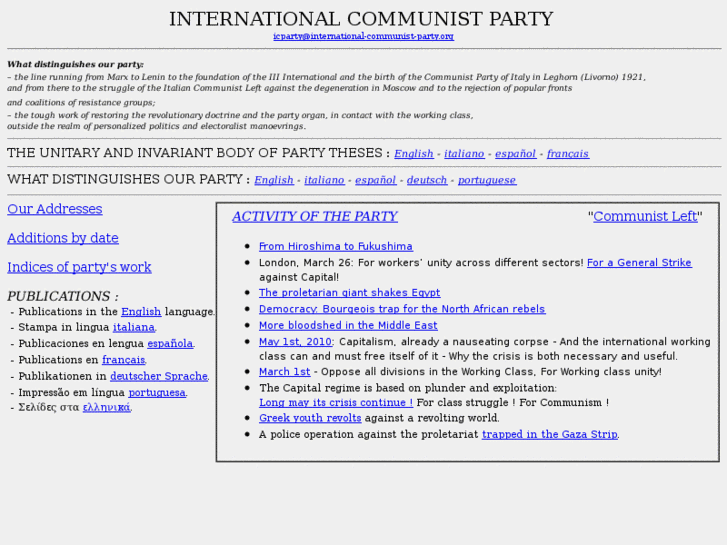Open What Distinguishes Our Party deutsch link
This screenshot has width=727, height=545.
[427, 180]
